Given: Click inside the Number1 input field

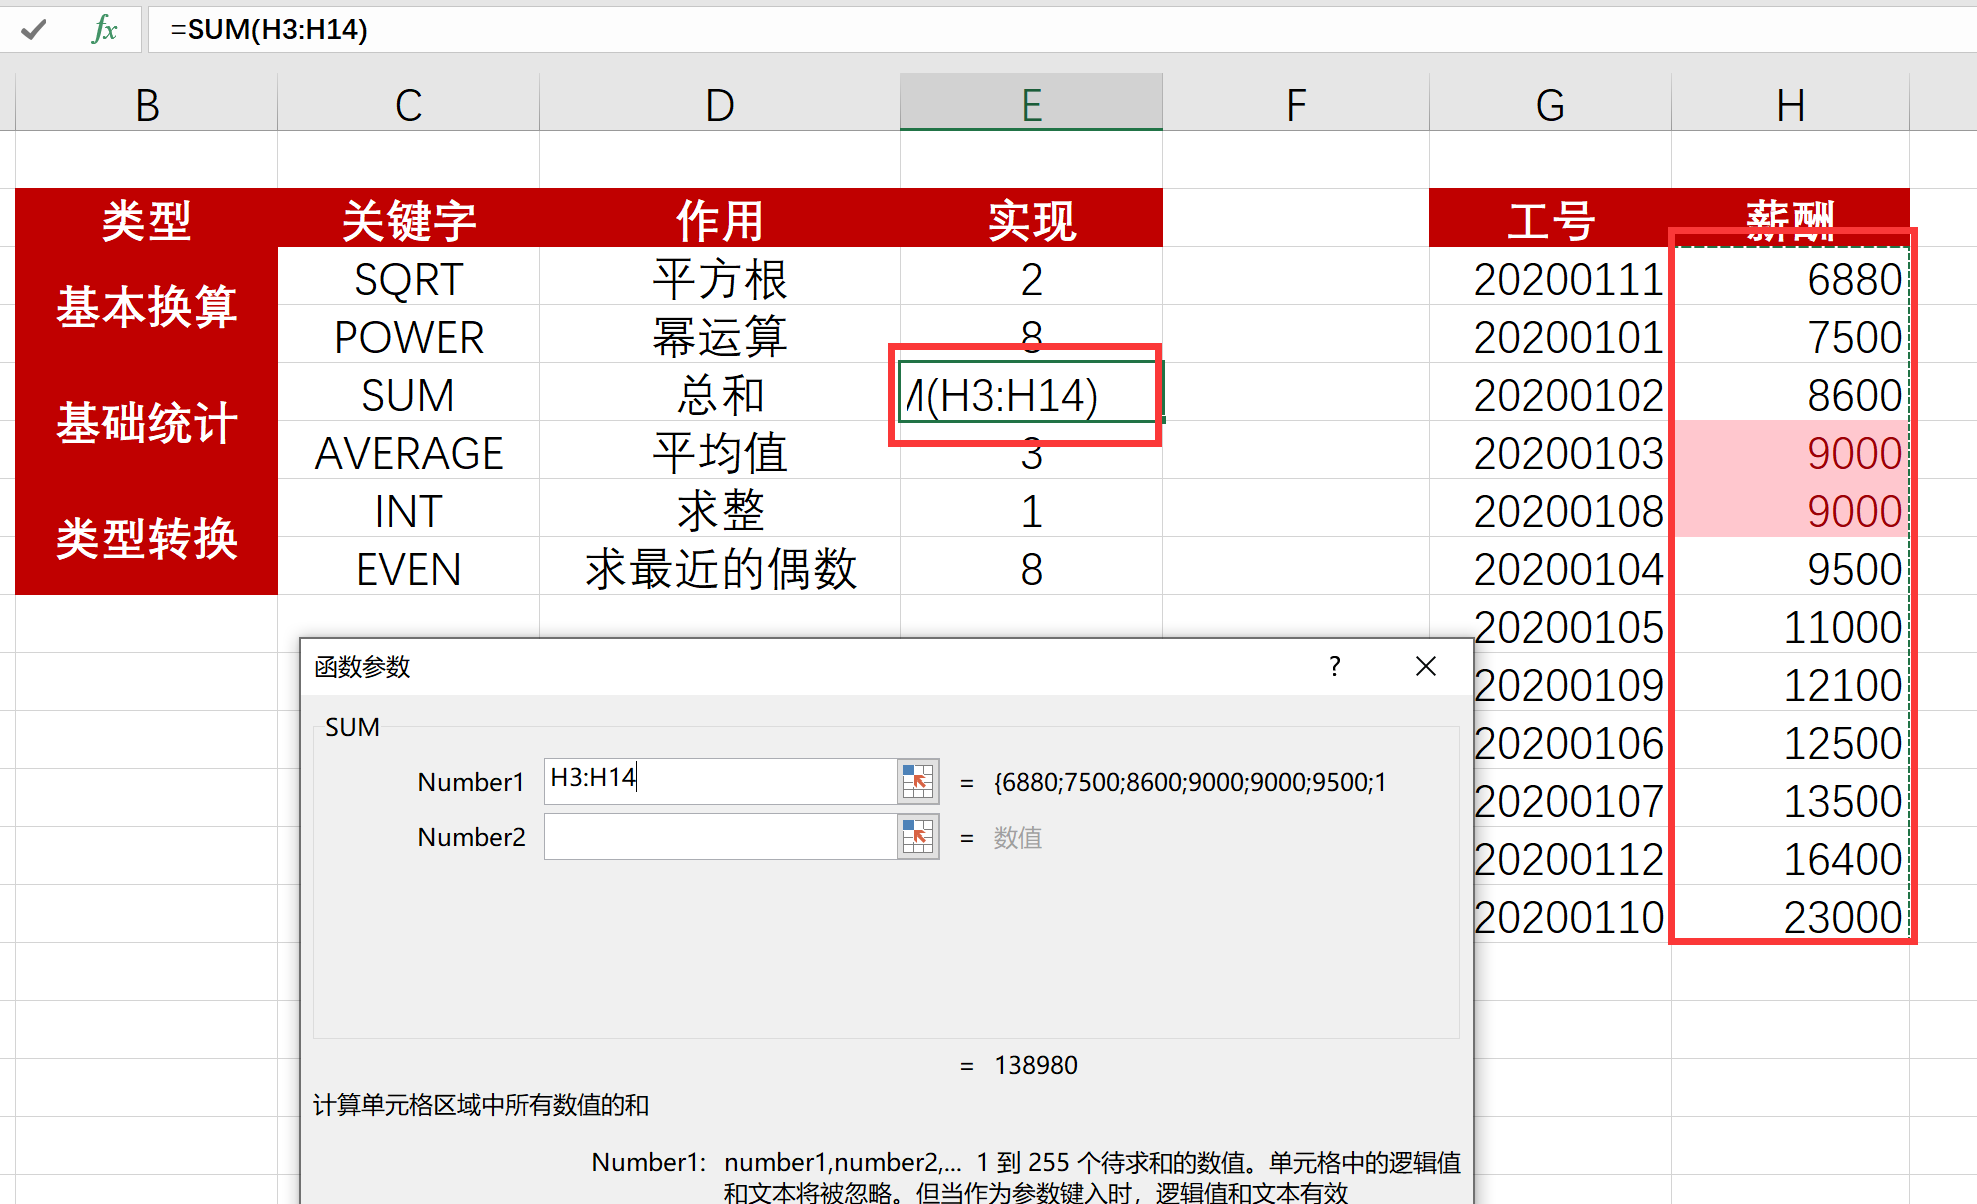Looking at the screenshot, I should tap(720, 780).
